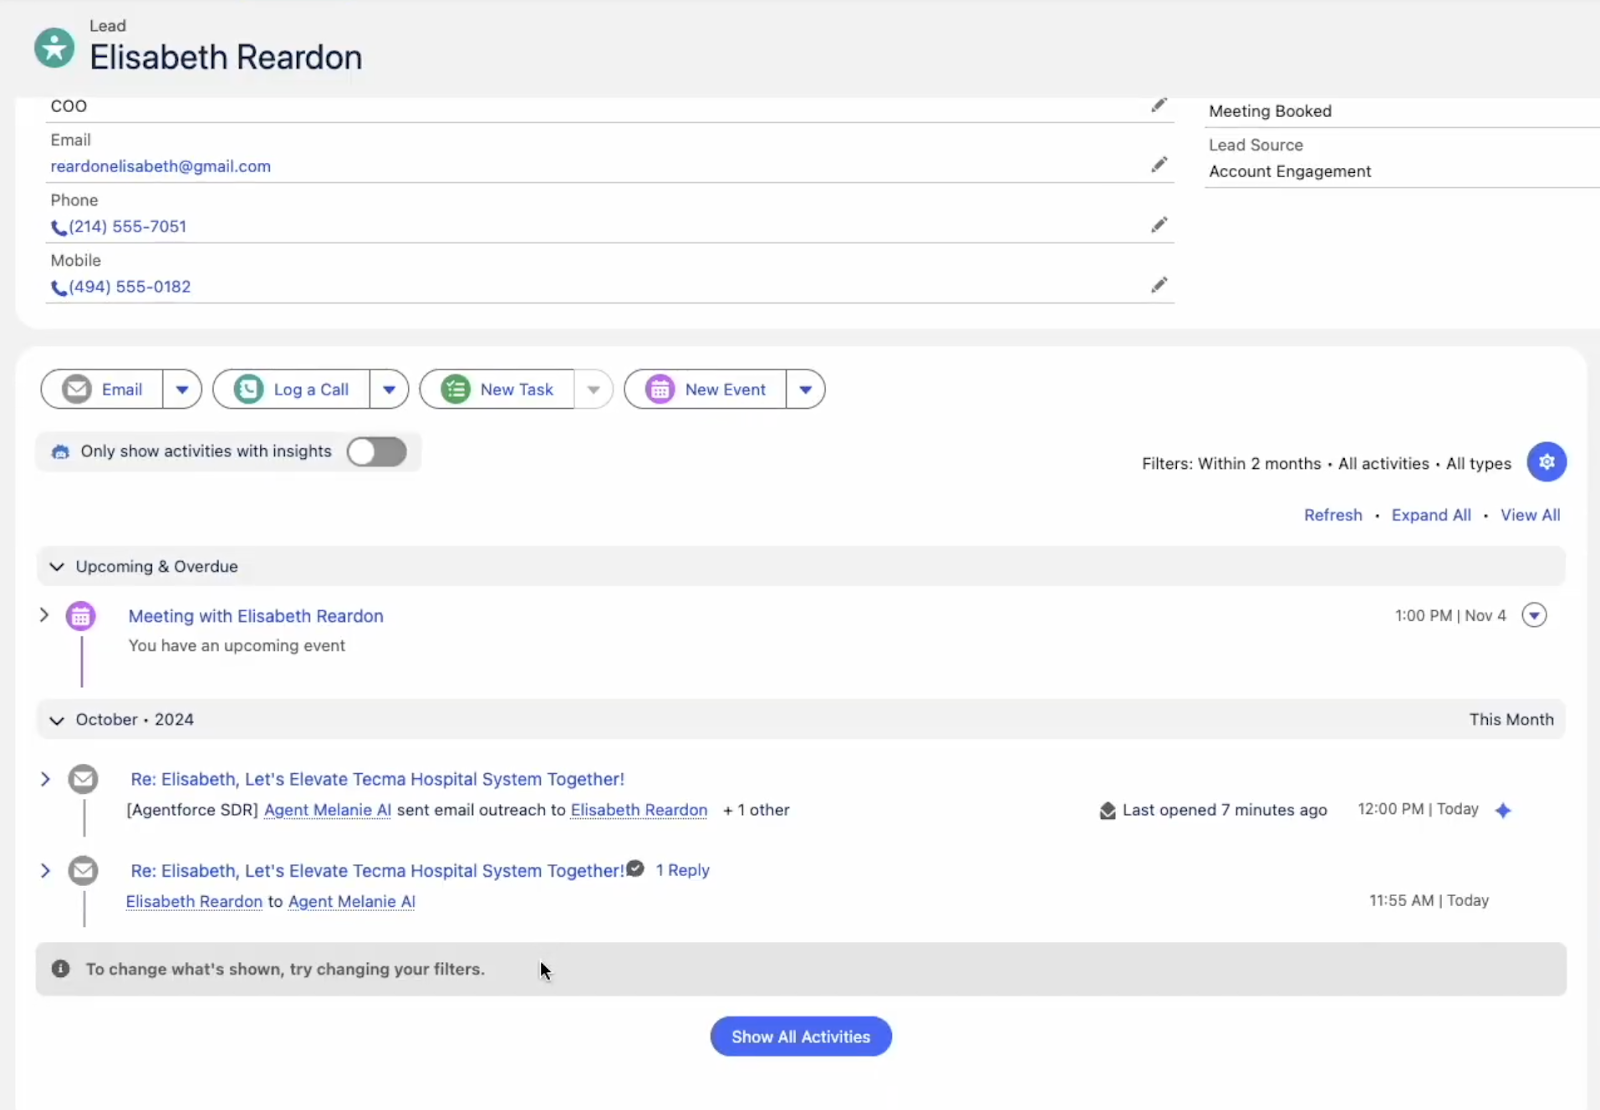Click the New Task checklist icon

coord(456,389)
